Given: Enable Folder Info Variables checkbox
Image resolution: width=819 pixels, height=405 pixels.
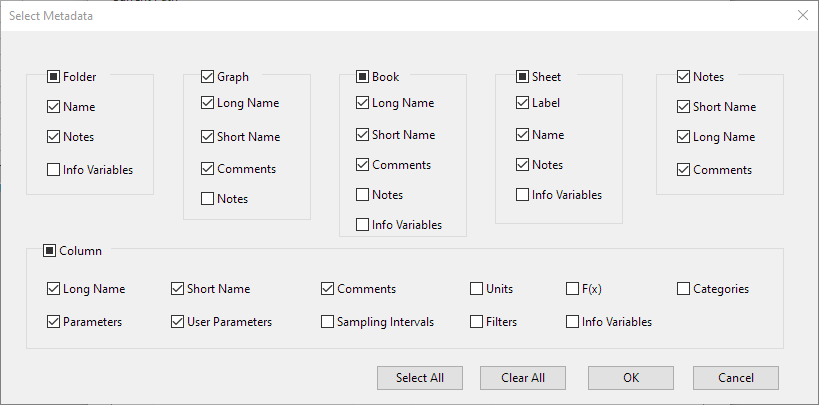Looking at the screenshot, I should tap(53, 170).
